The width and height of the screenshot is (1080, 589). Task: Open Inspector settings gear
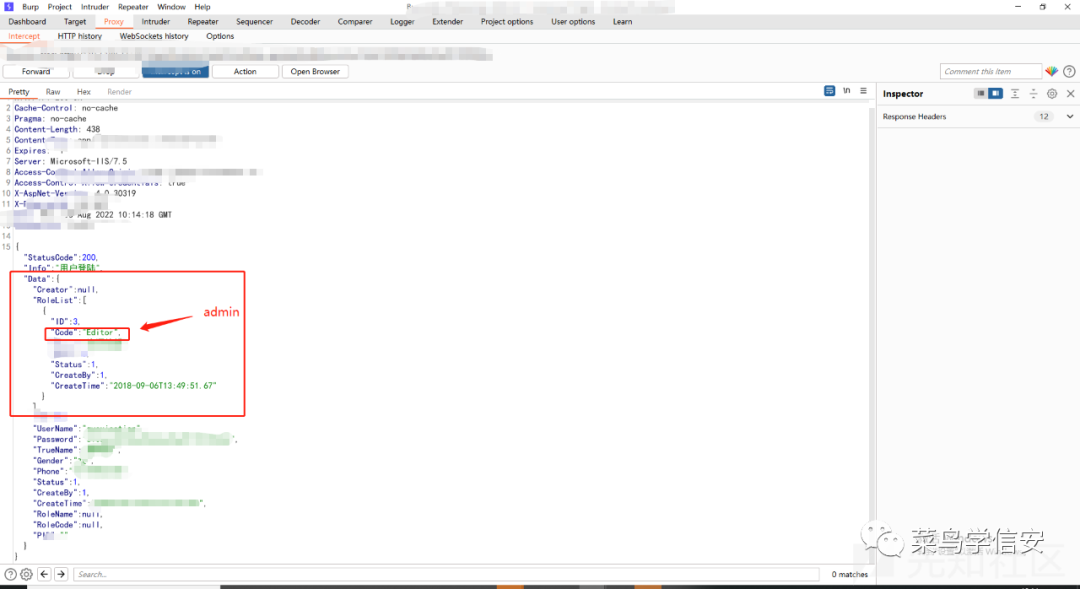(1052, 94)
